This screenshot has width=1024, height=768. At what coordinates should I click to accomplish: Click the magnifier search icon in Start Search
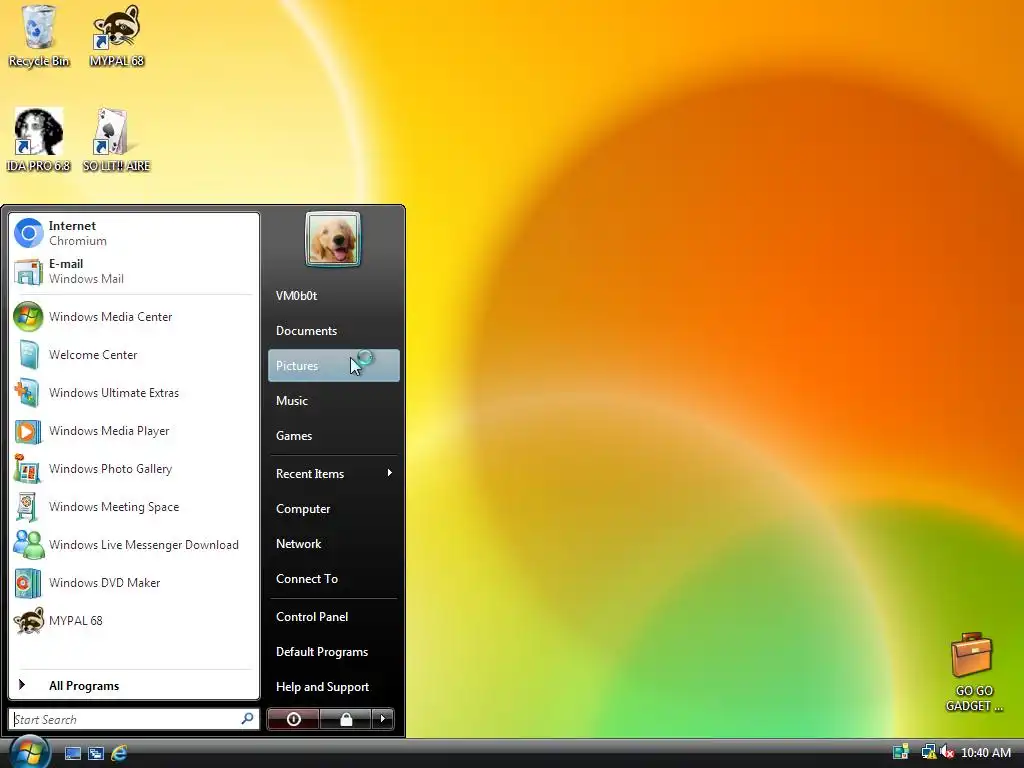point(248,719)
